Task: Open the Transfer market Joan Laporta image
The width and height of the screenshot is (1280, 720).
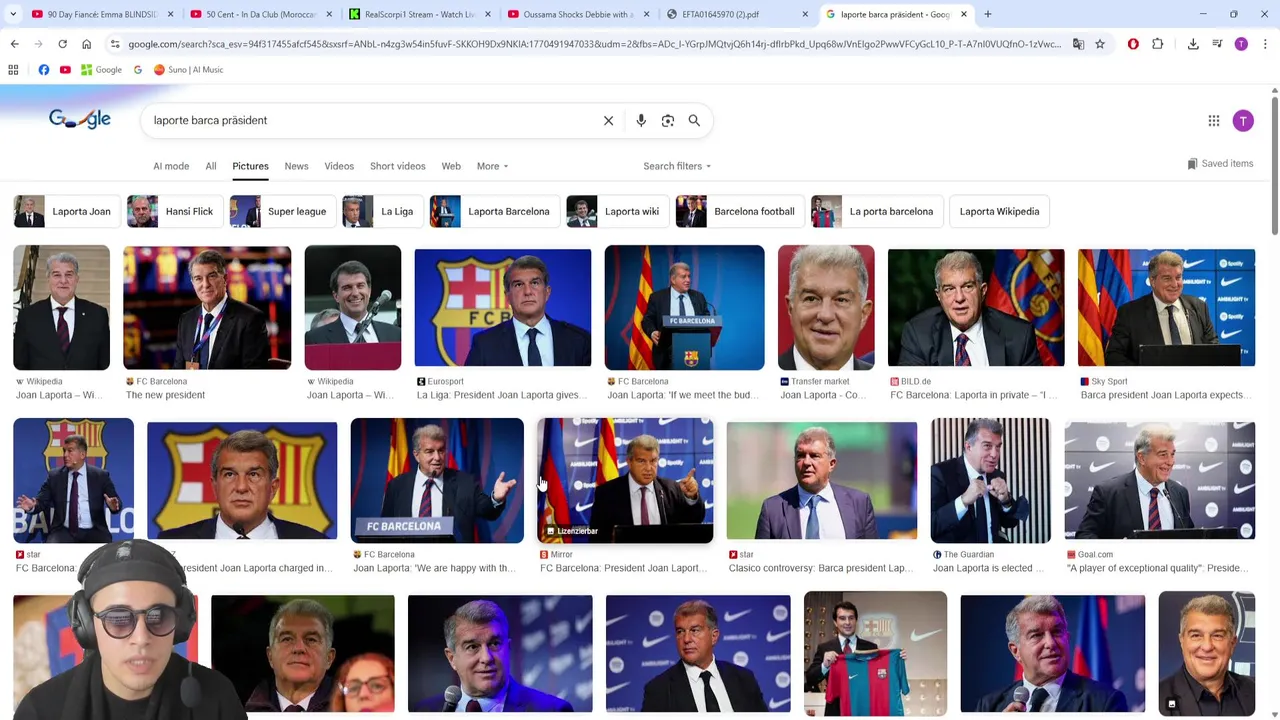Action: 826,308
